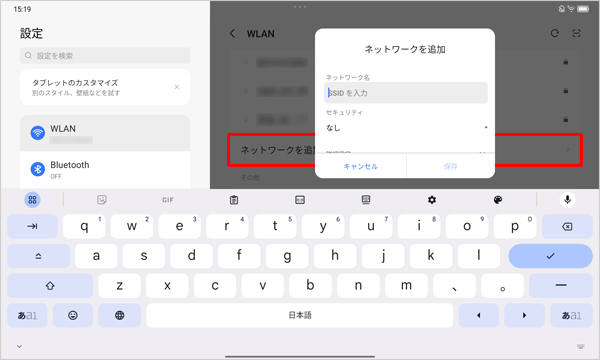Tap the b key
The image size is (600, 360).
coord(310,286)
